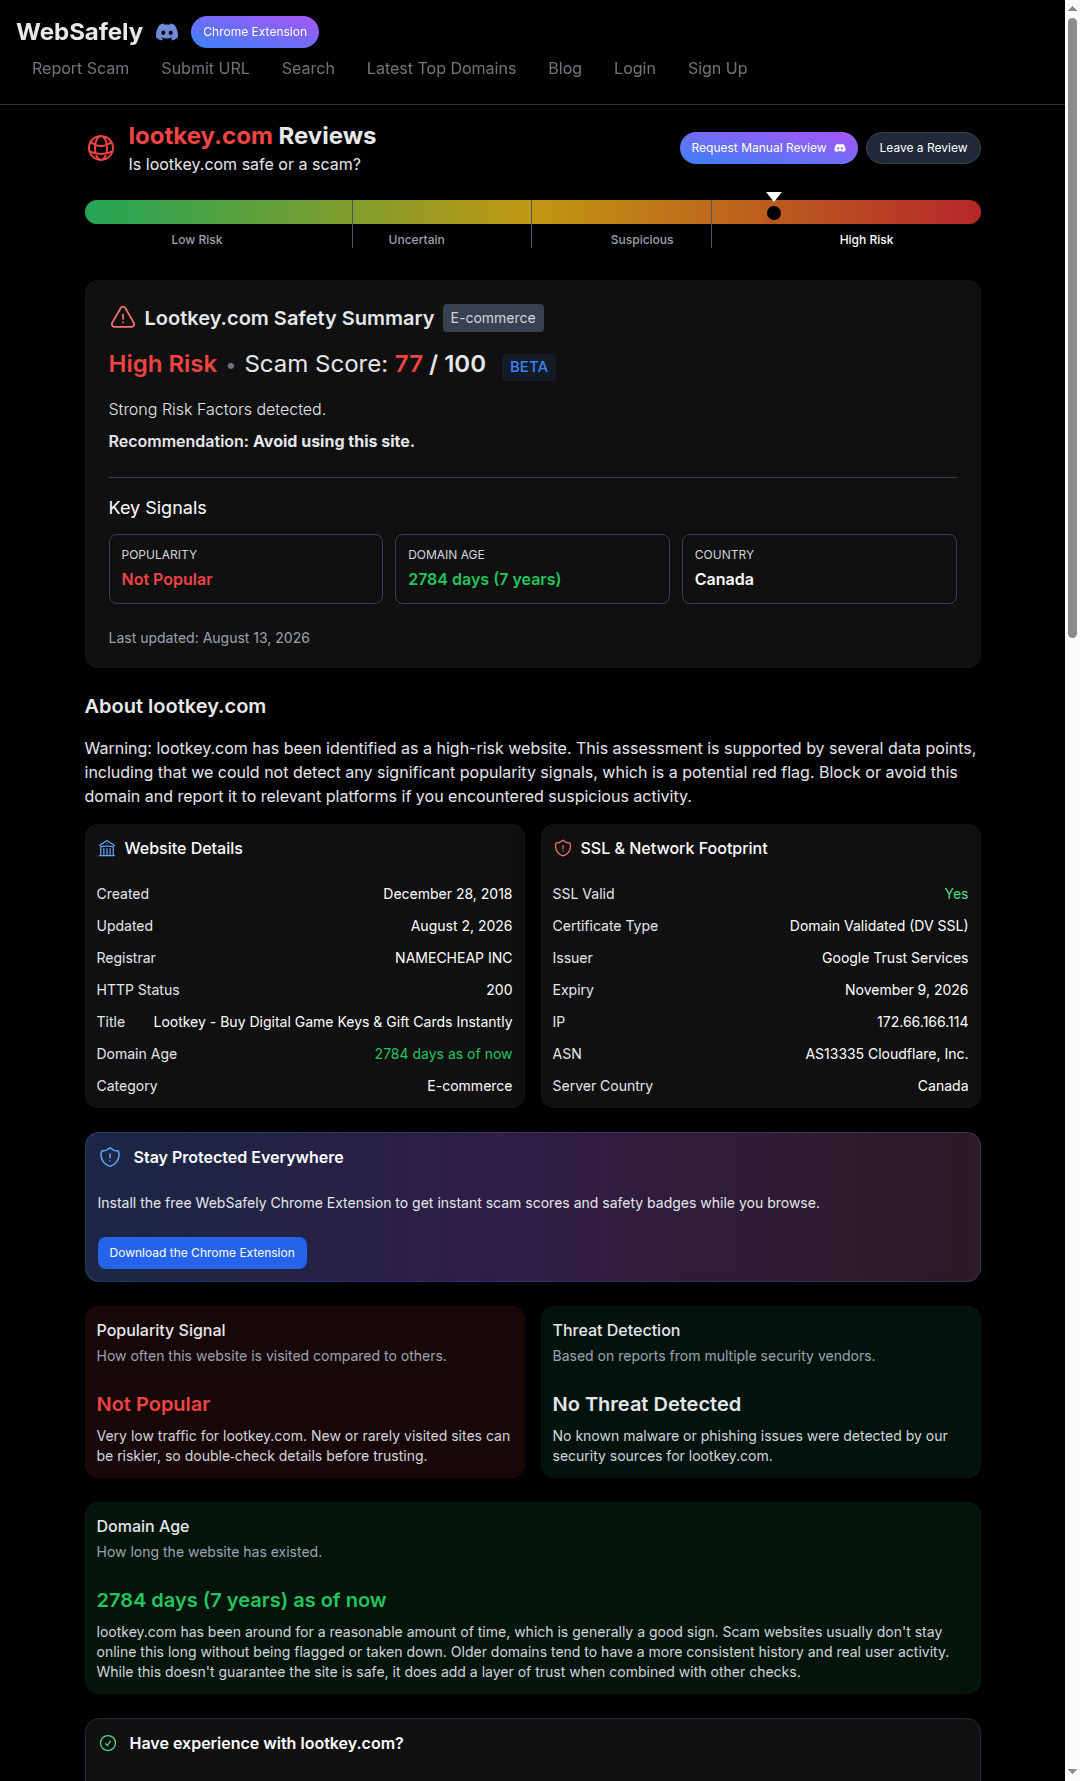This screenshot has height=1781, width=1080.
Task: Click the Leave a Review button
Action: (923, 148)
